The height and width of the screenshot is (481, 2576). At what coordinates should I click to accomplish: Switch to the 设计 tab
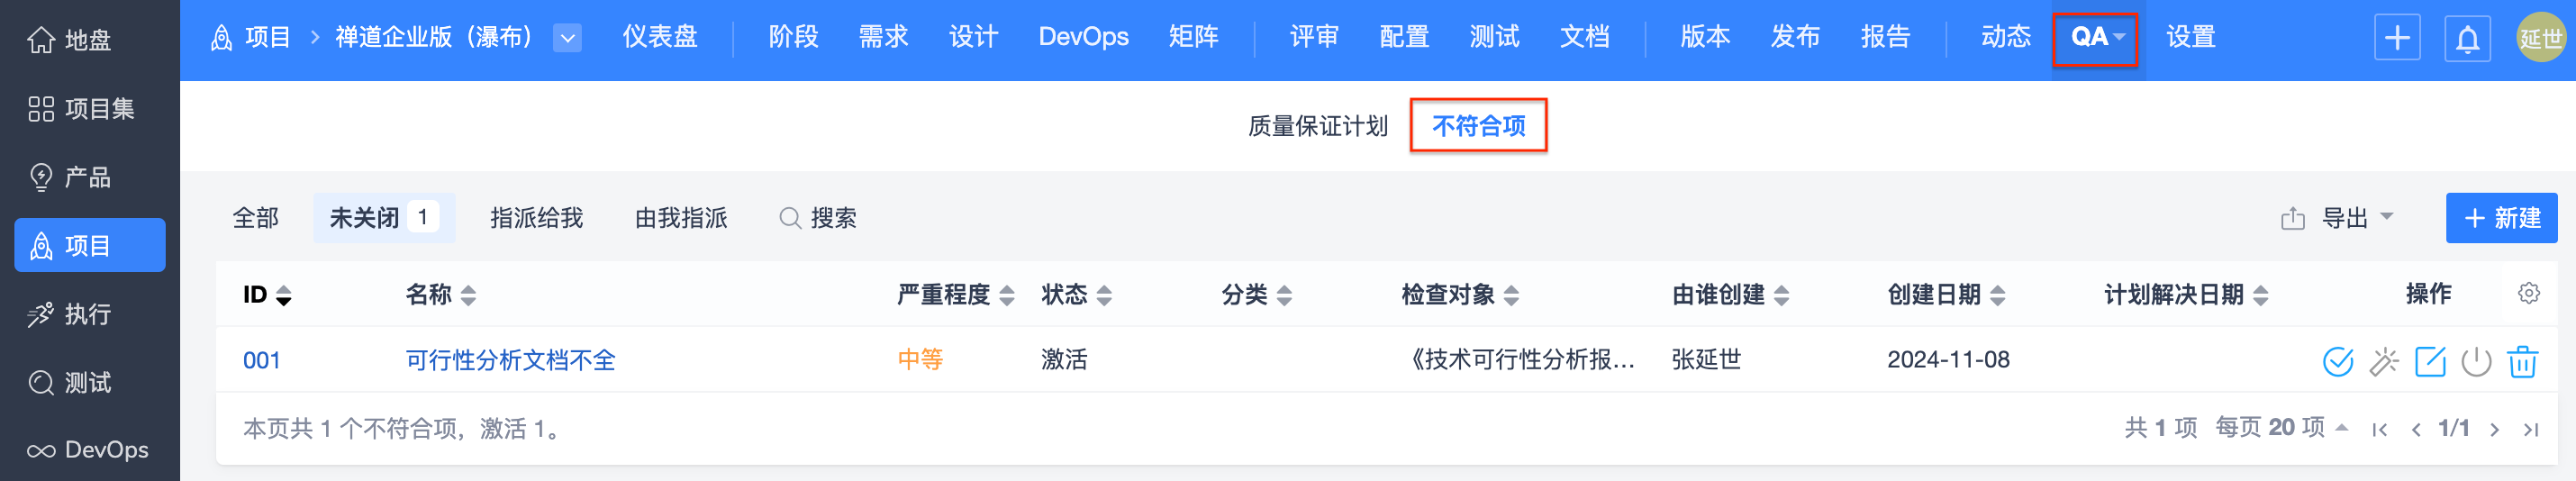click(x=973, y=37)
